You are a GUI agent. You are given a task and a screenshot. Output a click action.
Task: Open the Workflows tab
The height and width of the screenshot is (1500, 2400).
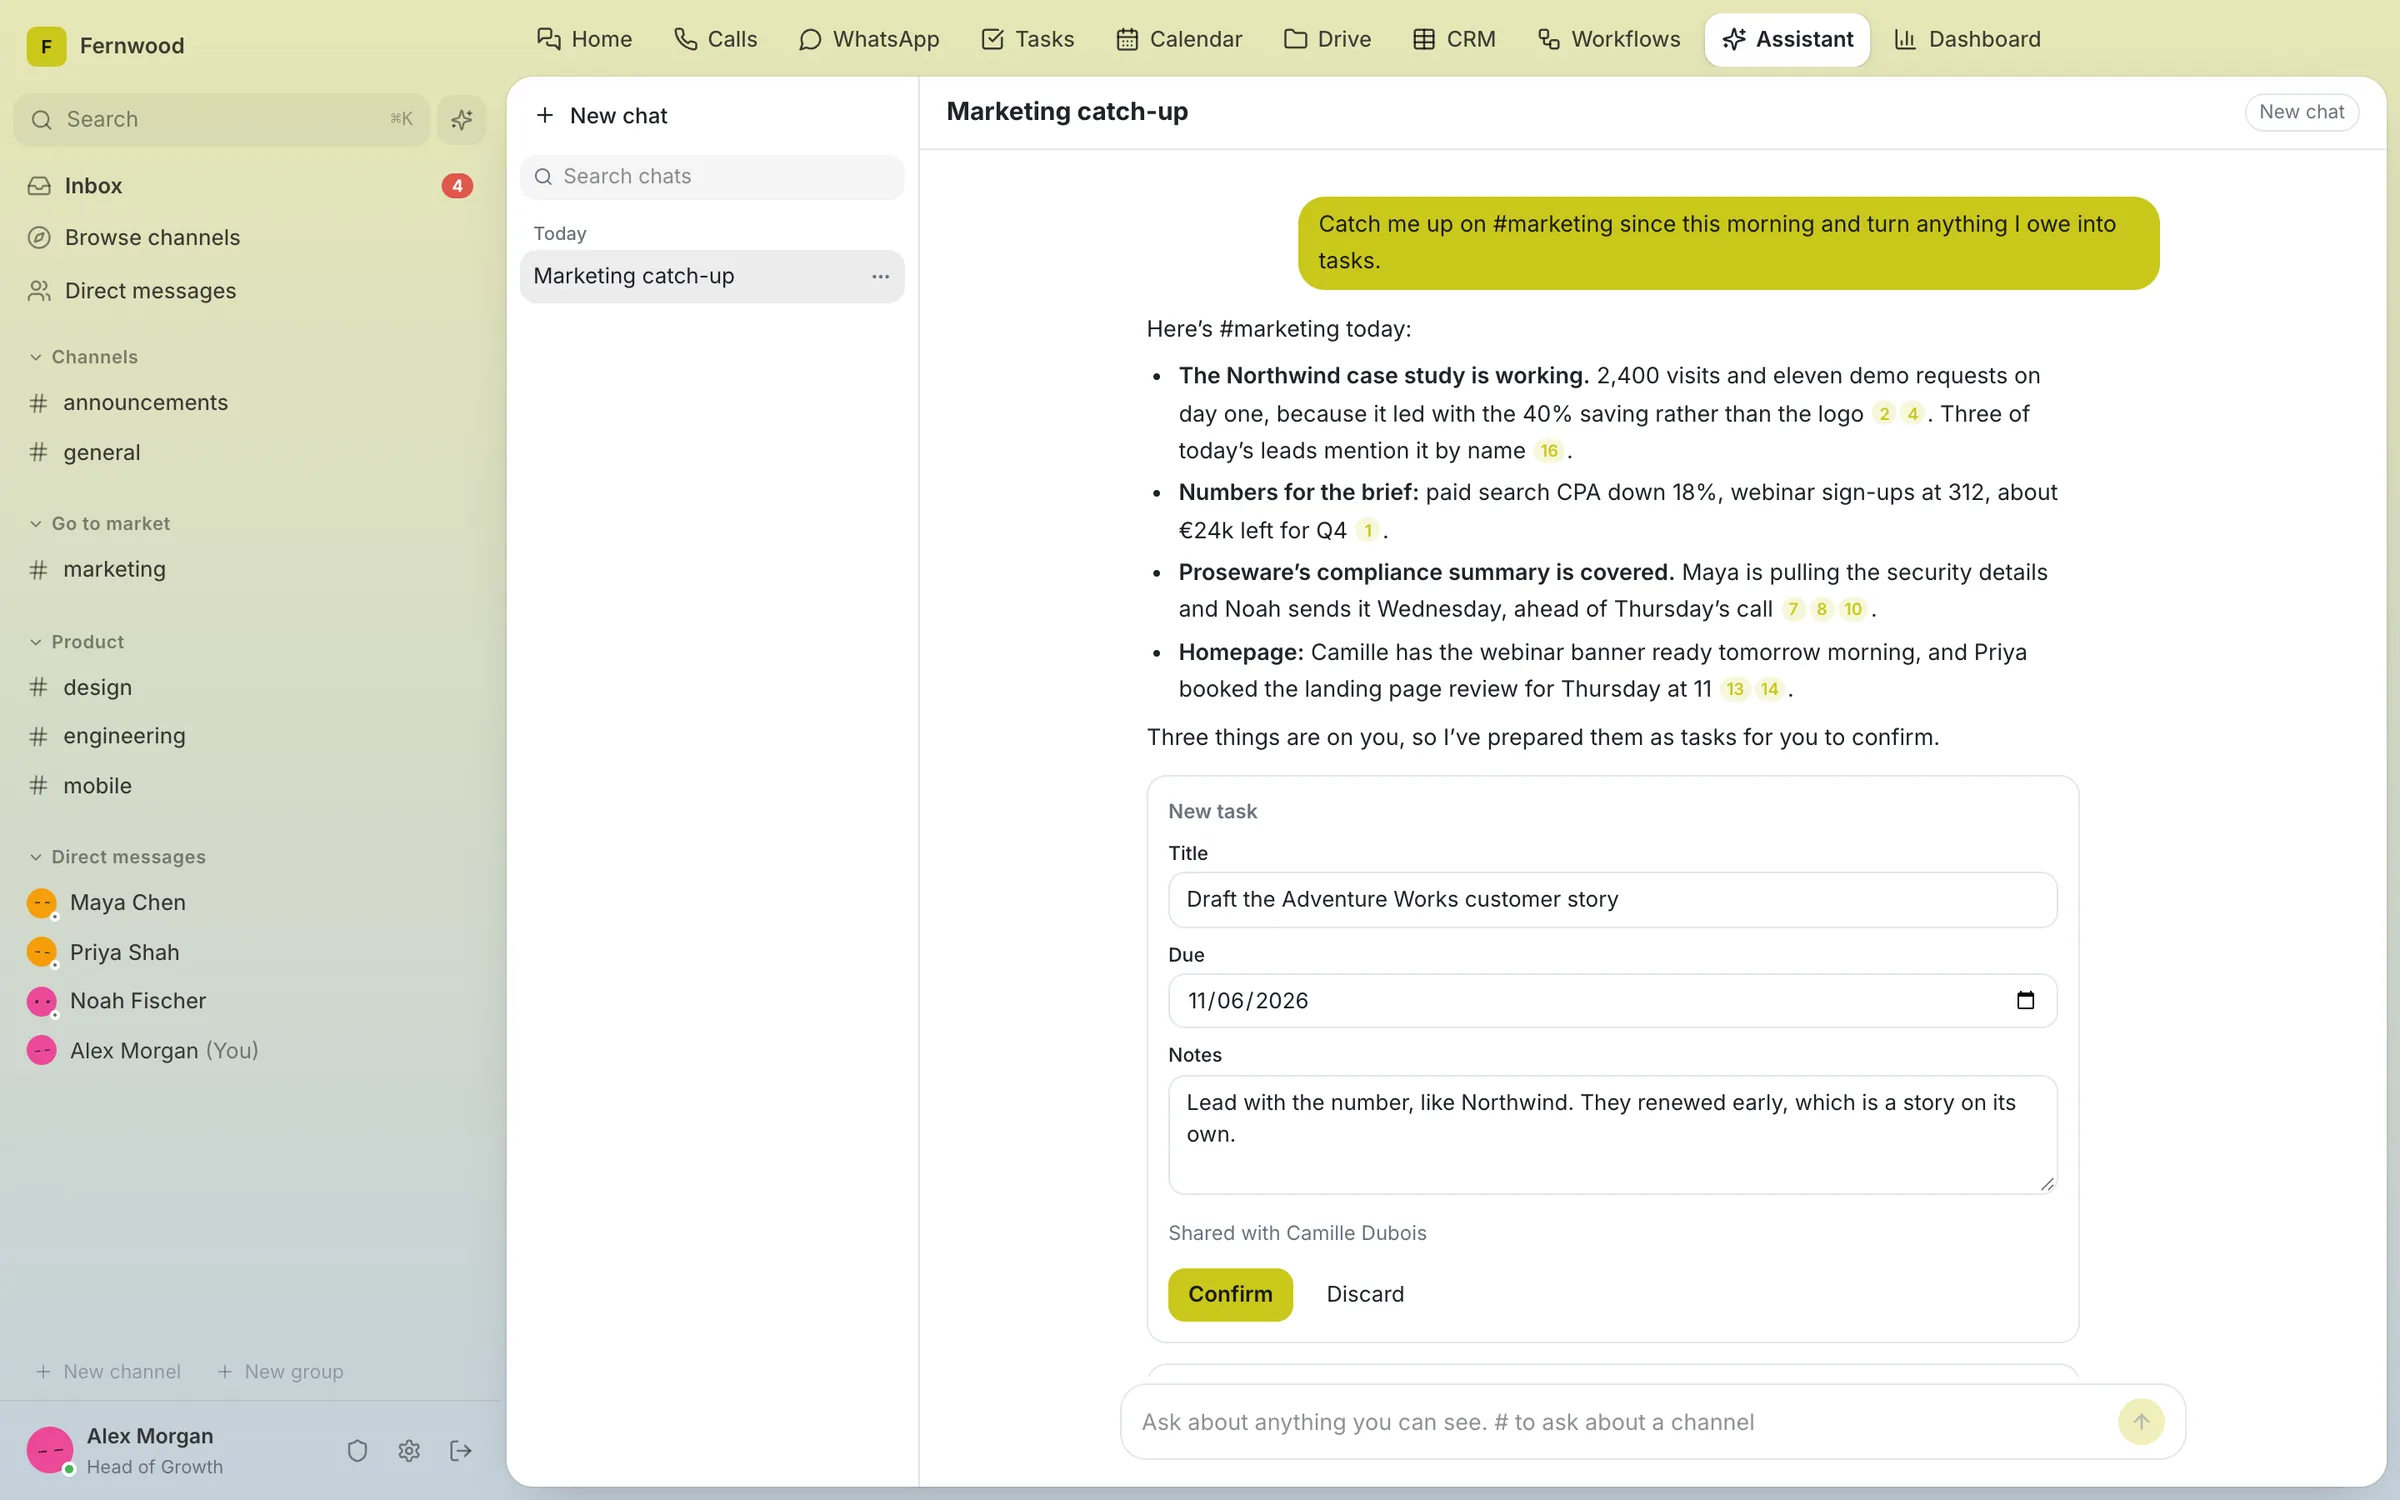[1608, 39]
